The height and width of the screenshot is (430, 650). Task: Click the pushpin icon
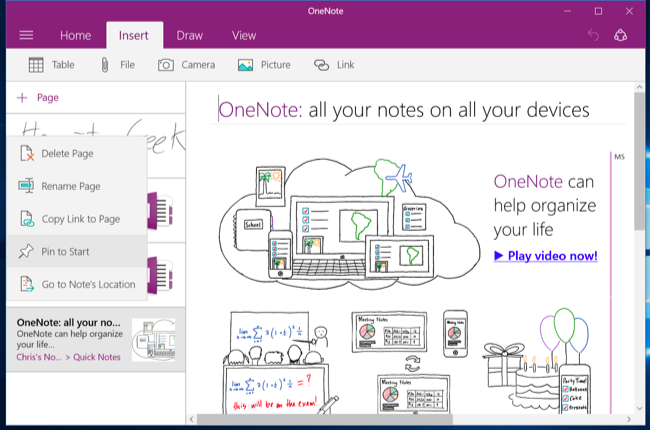click(x=26, y=251)
